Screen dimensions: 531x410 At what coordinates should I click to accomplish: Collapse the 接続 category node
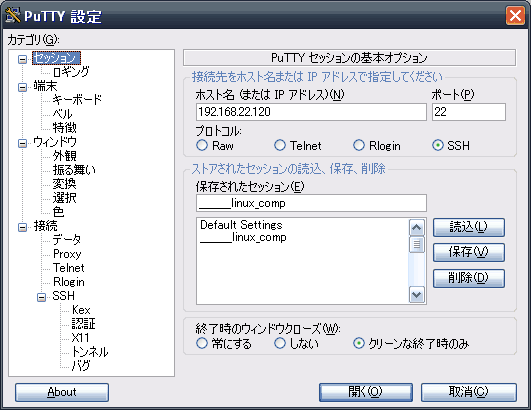(x=22, y=227)
